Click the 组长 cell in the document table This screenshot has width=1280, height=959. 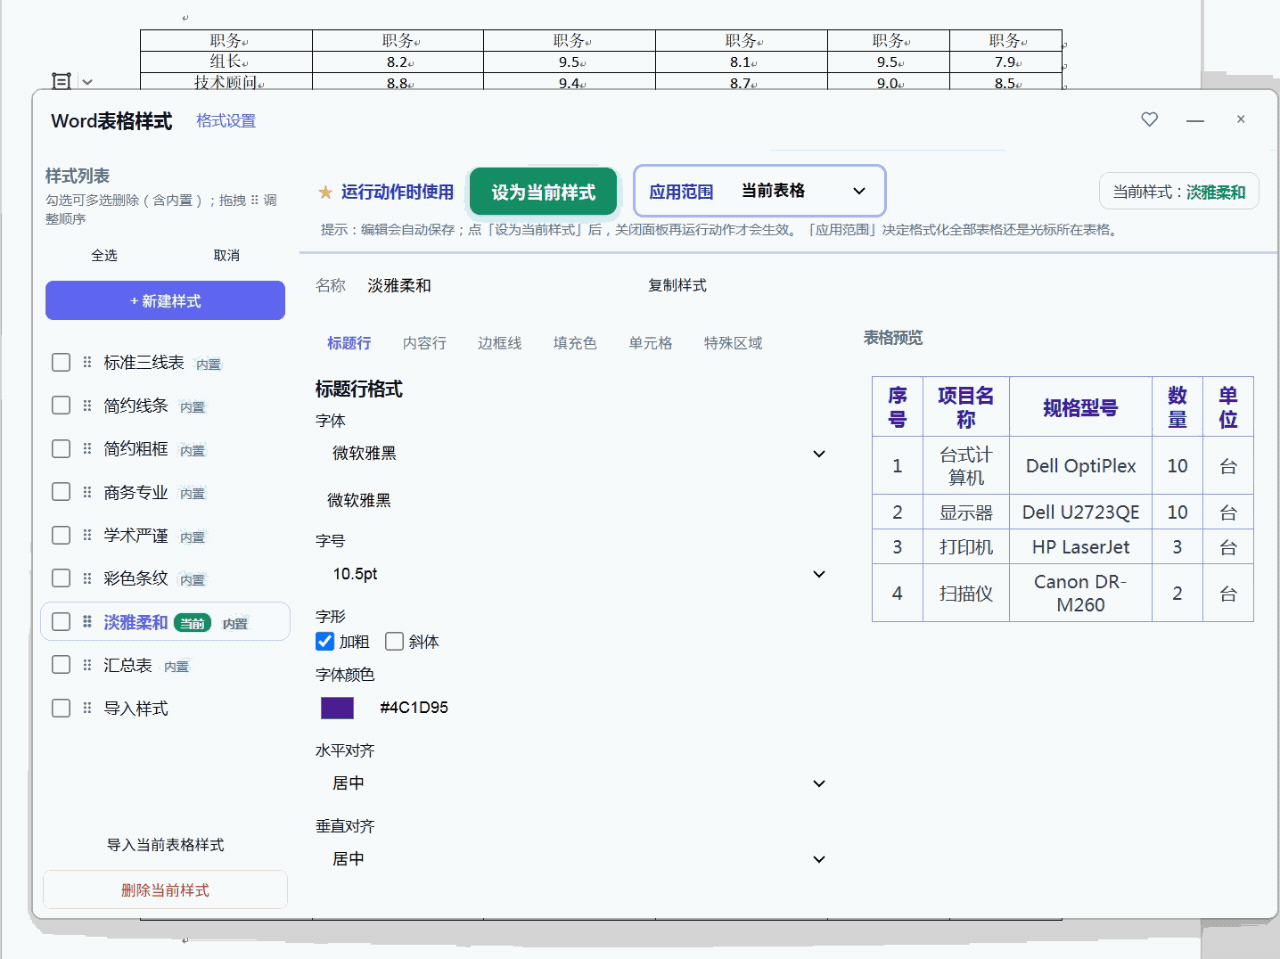[x=227, y=62]
